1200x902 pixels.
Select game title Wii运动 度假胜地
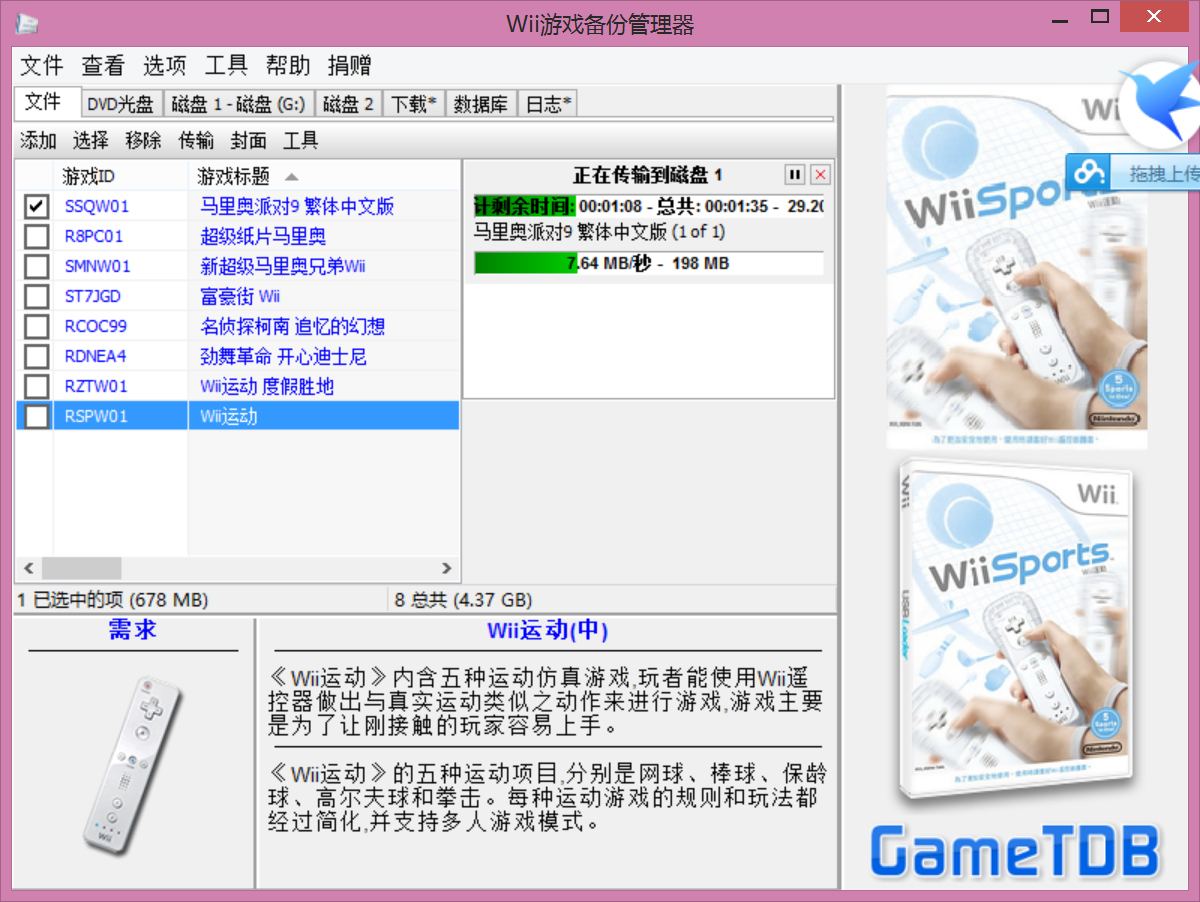pos(267,386)
